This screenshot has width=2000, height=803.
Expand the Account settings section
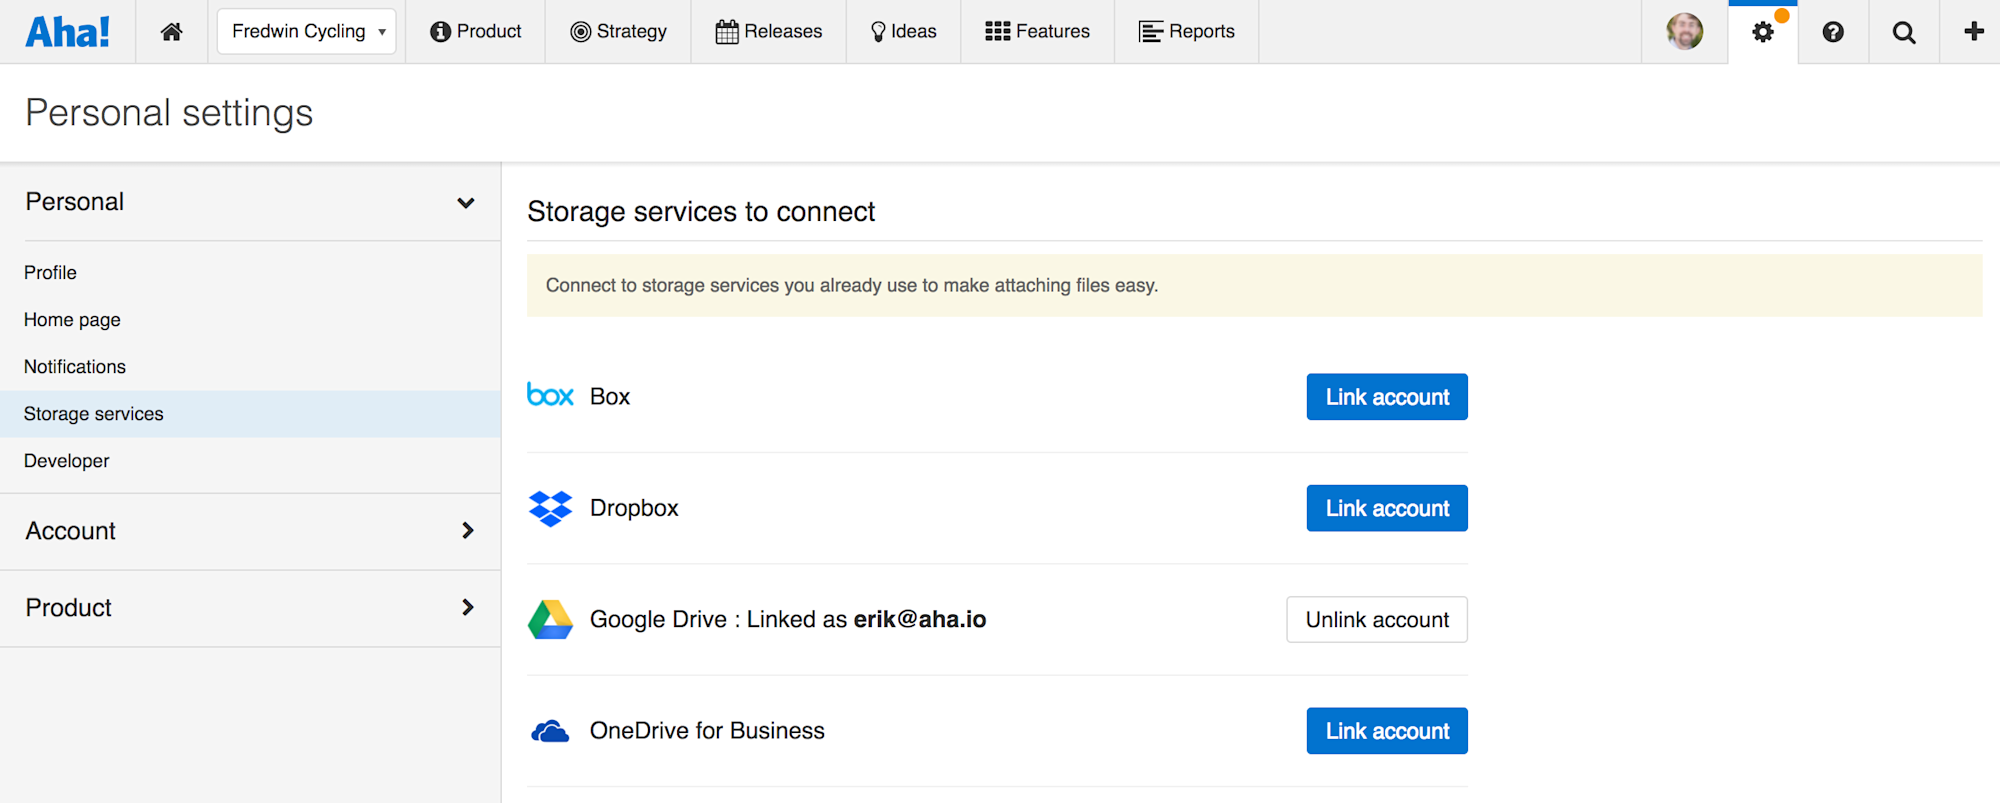tap(467, 531)
